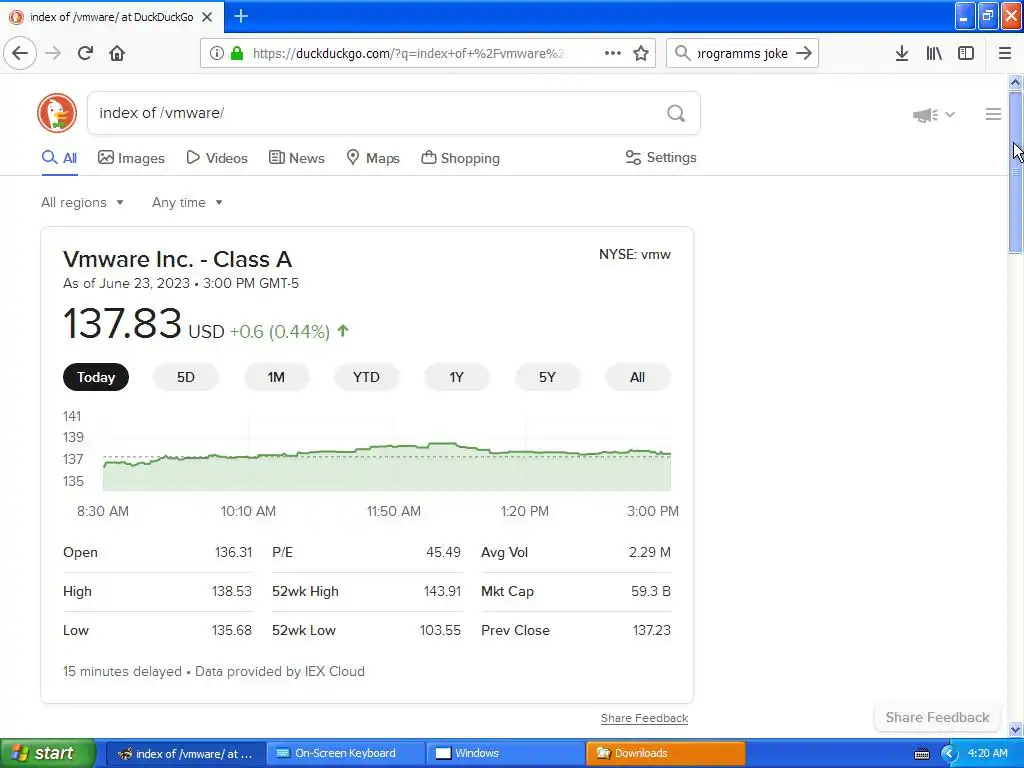Click the keyboard icon in system tray
The width and height of the screenshot is (1024, 768).
(921, 754)
